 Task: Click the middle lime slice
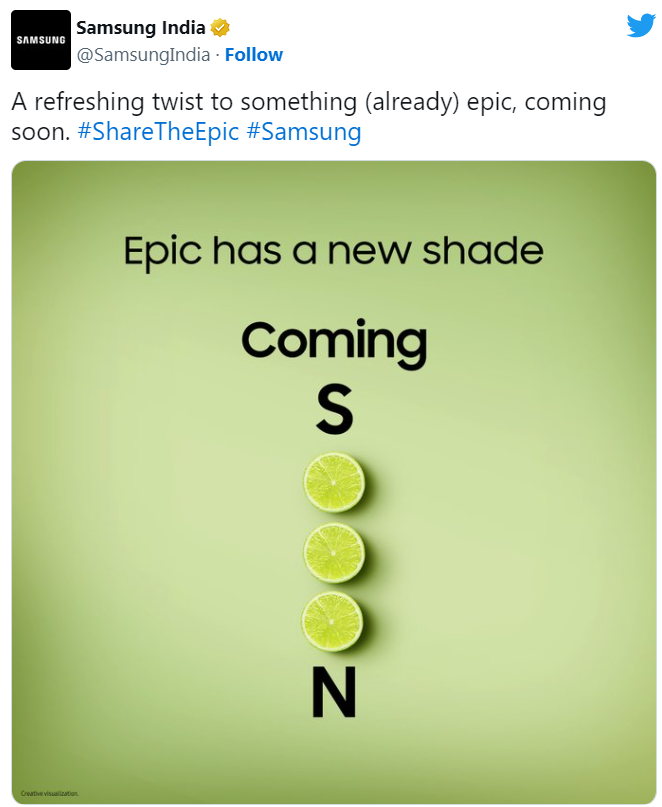[334, 552]
